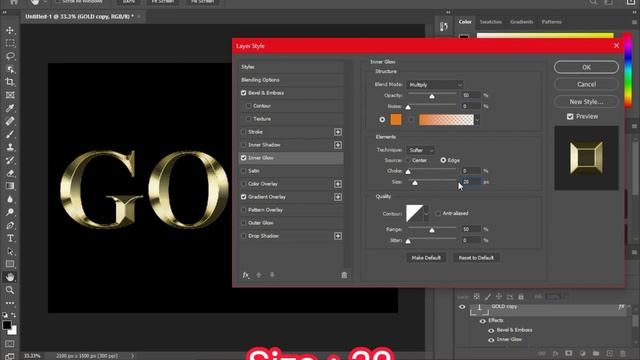Enable the Satin checkbox
Image resolution: width=640 pixels, height=360 pixels.
[x=244, y=171]
